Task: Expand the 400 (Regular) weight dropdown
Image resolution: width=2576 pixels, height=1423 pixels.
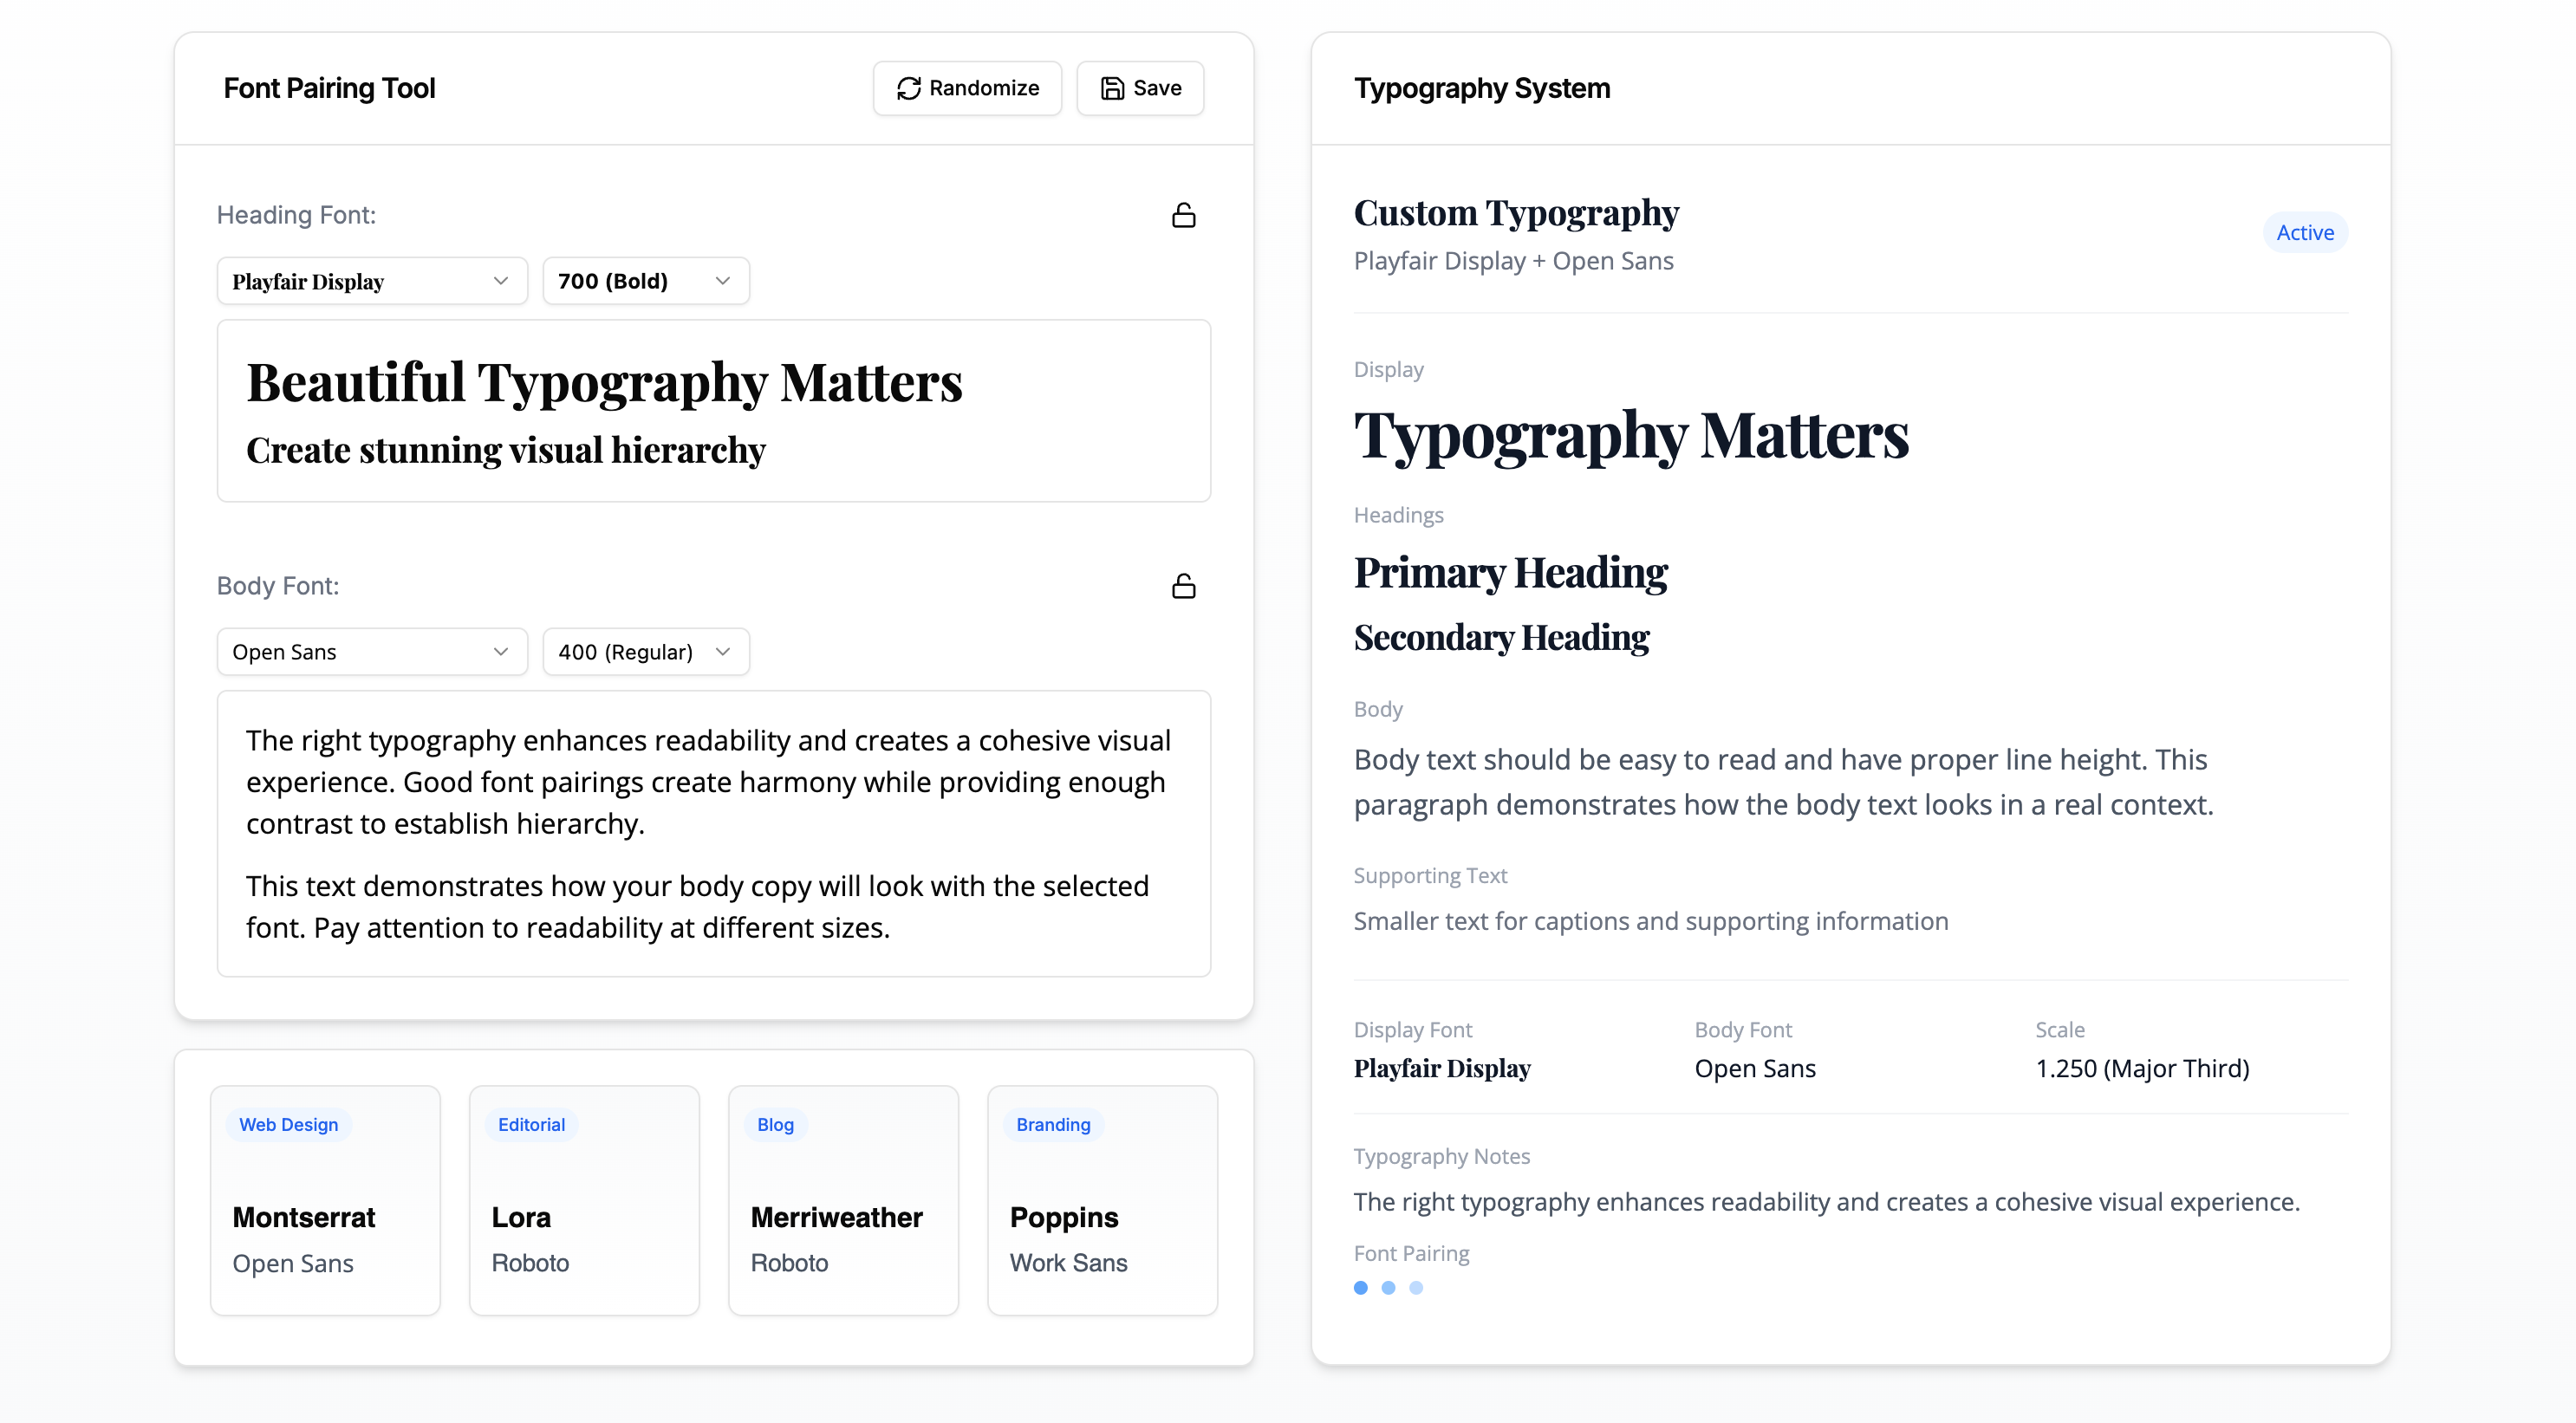Action: coord(645,652)
